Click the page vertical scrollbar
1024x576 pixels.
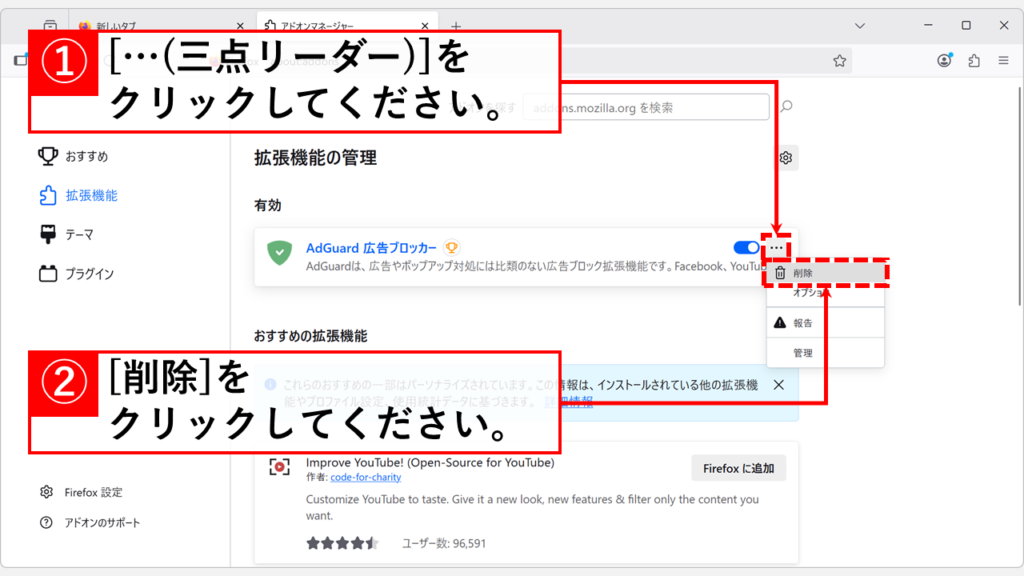[x=1019, y=196]
